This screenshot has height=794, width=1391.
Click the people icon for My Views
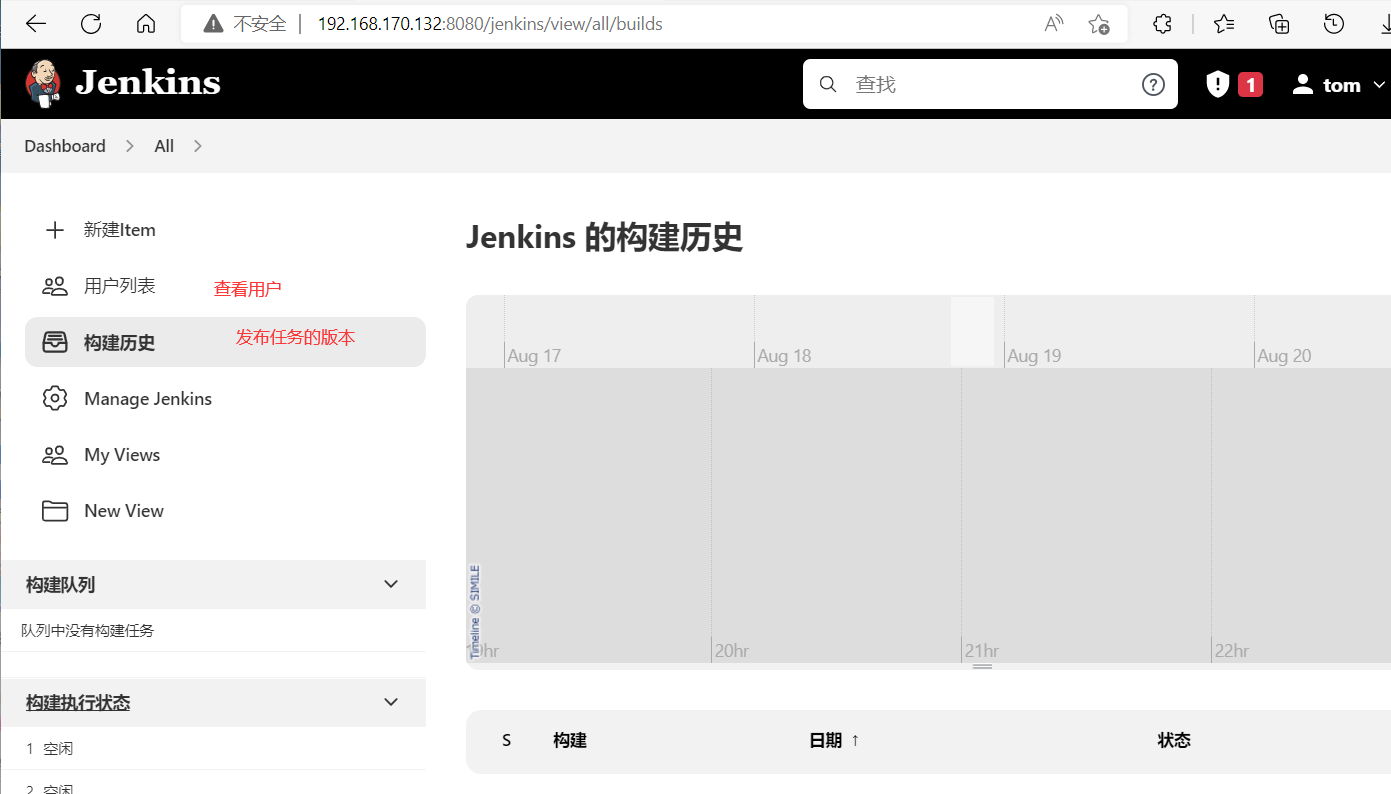coord(55,455)
